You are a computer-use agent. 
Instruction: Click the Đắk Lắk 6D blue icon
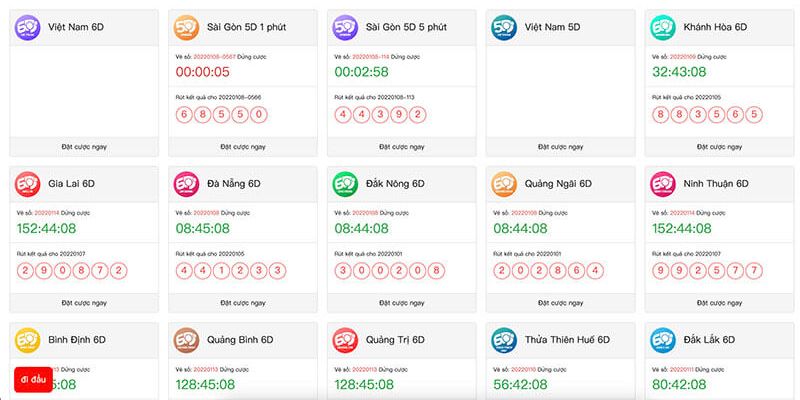[663, 340]
